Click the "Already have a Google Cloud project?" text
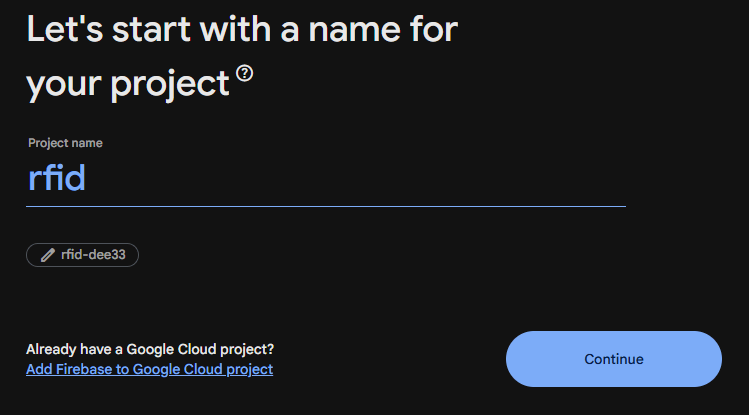The width and height of the screenshot is (749, 415). [x=150, y=349]
